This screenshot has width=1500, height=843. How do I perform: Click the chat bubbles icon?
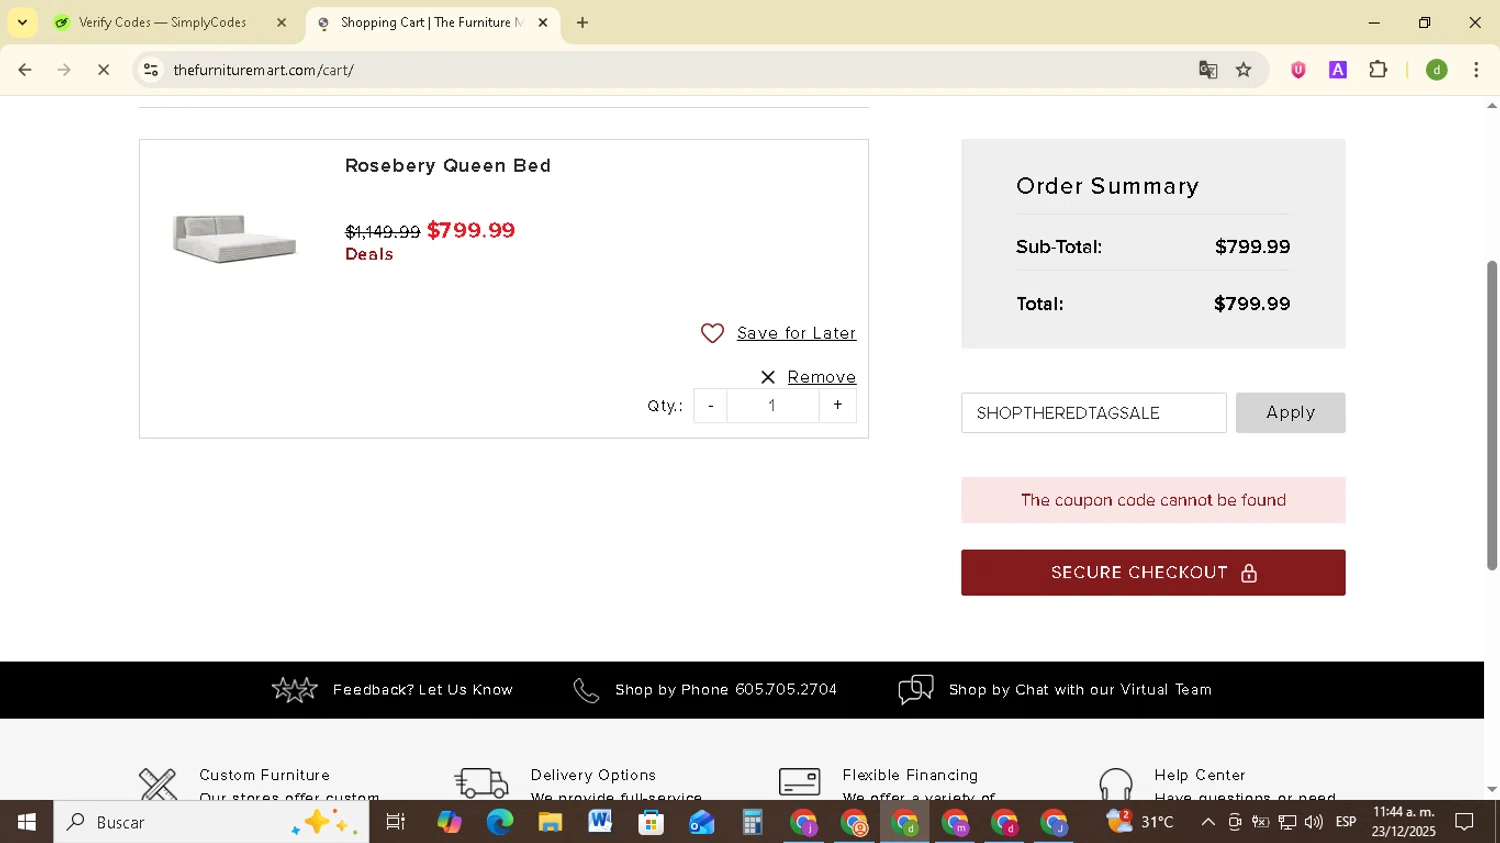pyautogui.click(x=916, y=690)
